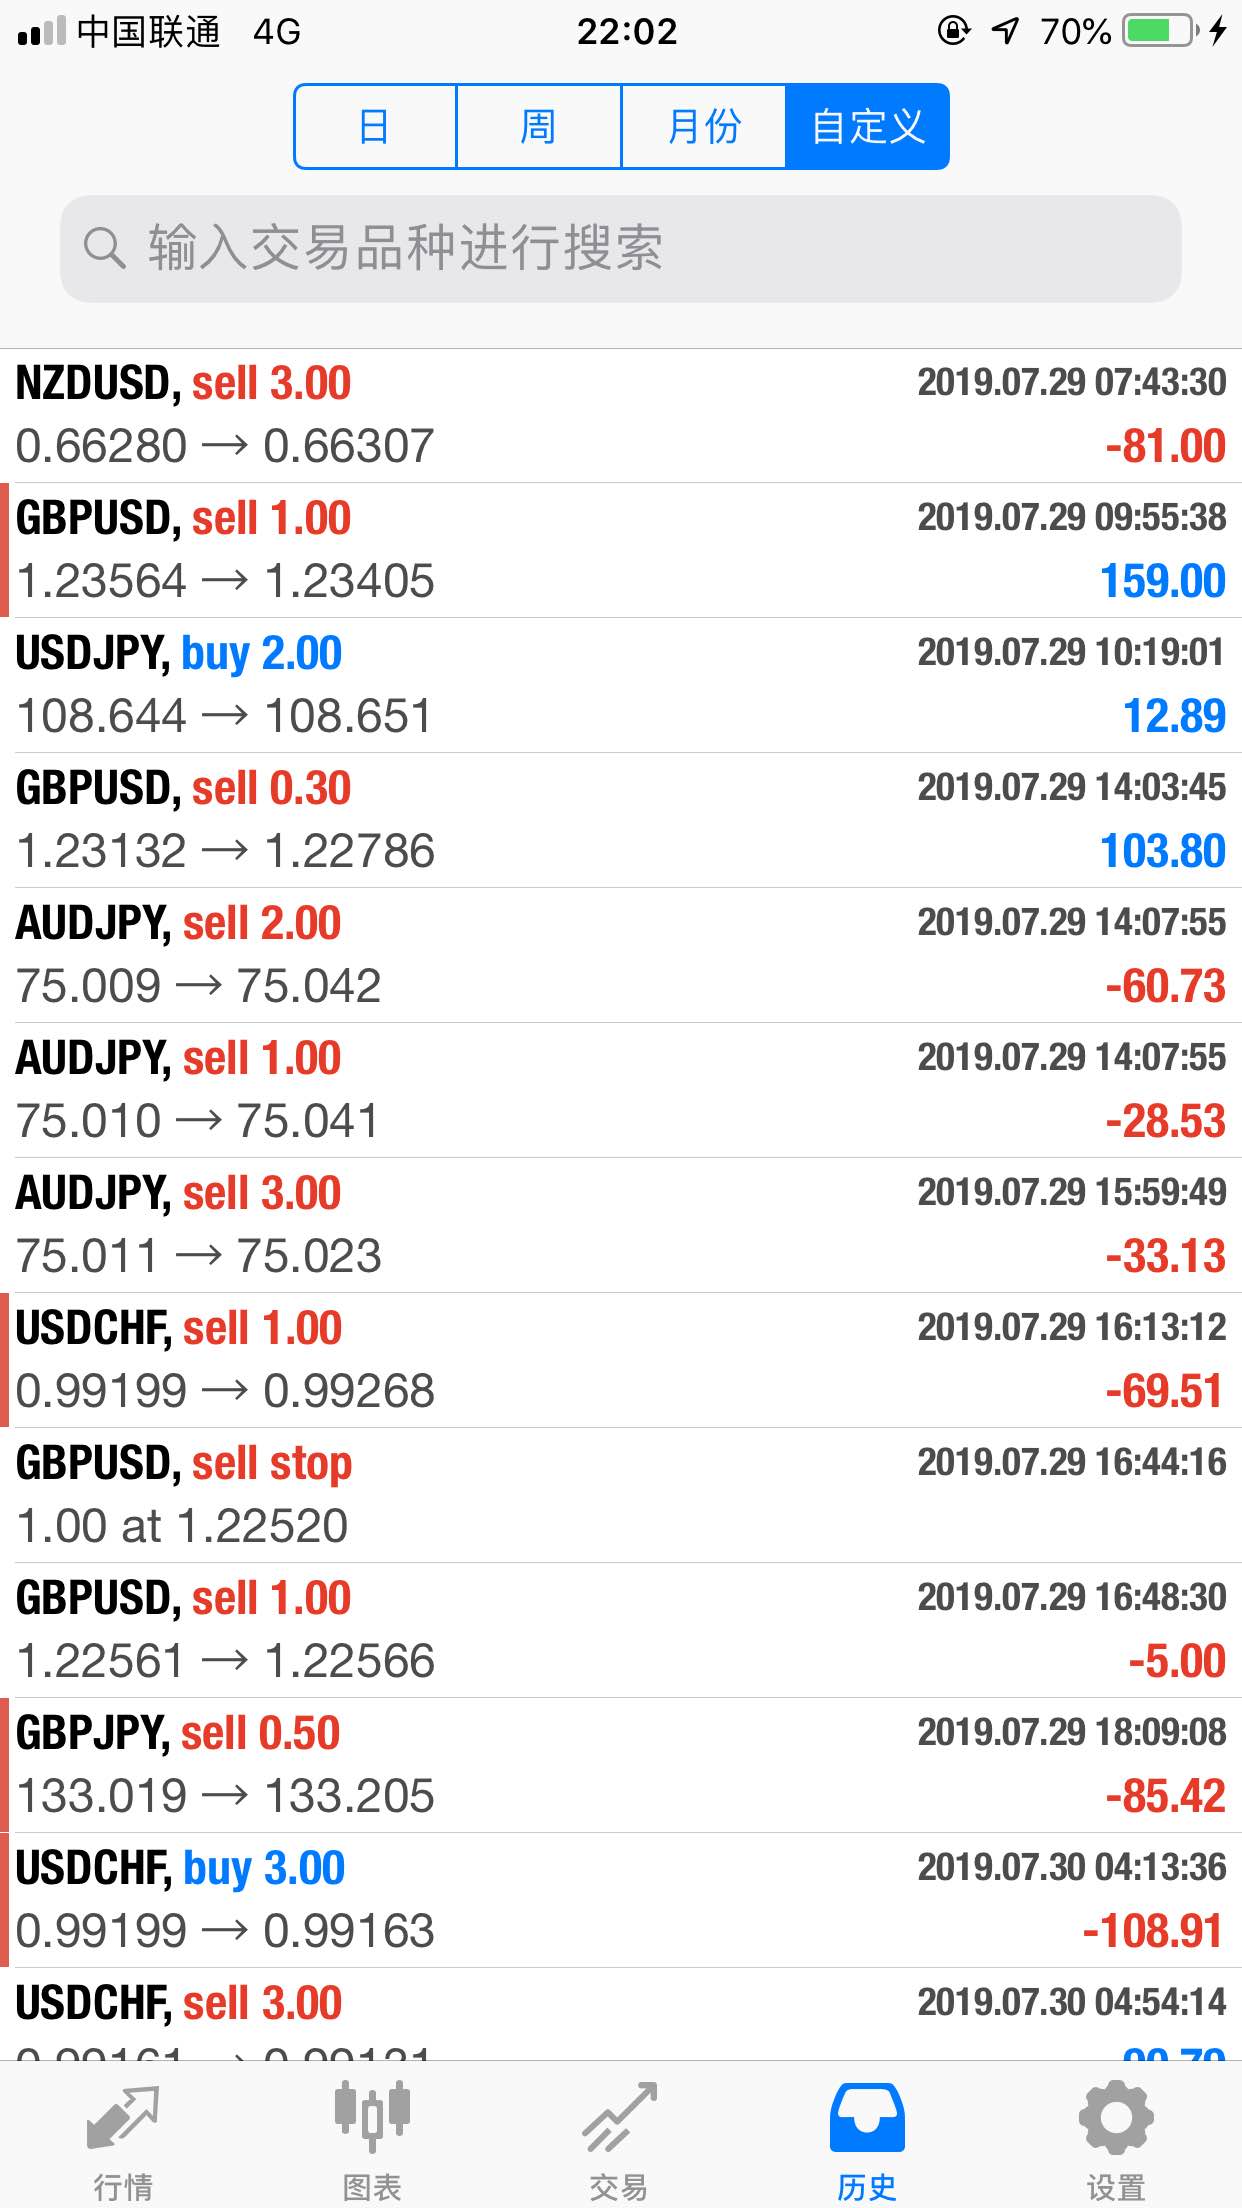This screenshot has height=2208, width=1242.
Task: Tap the GBPUSD 159.00 profit trade row
Action: [621, 551]
